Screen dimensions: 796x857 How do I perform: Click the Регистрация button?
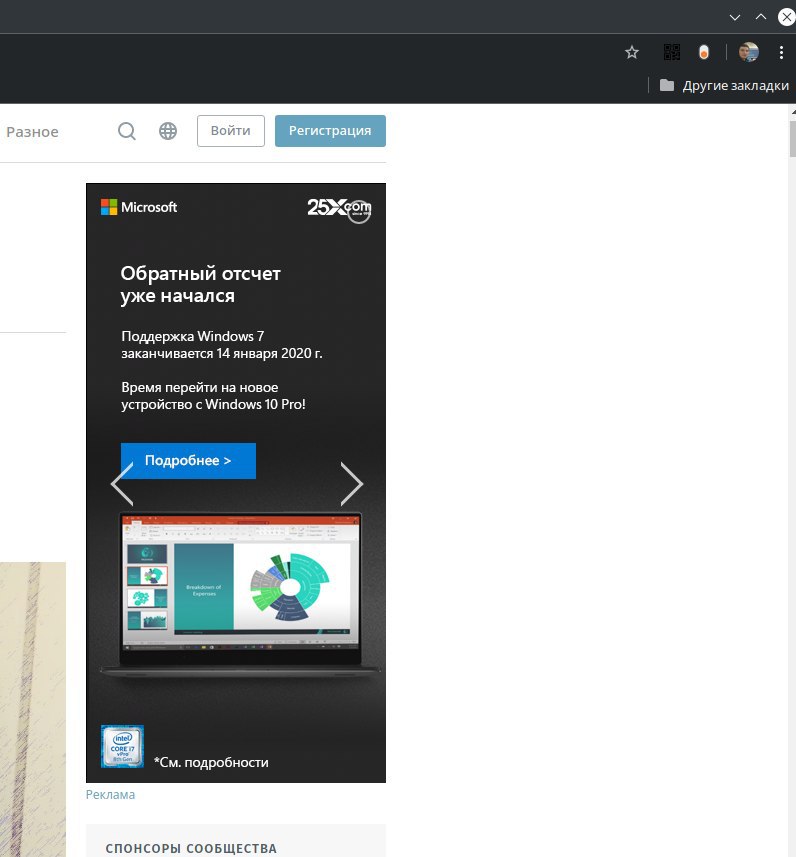click(330, 131)
